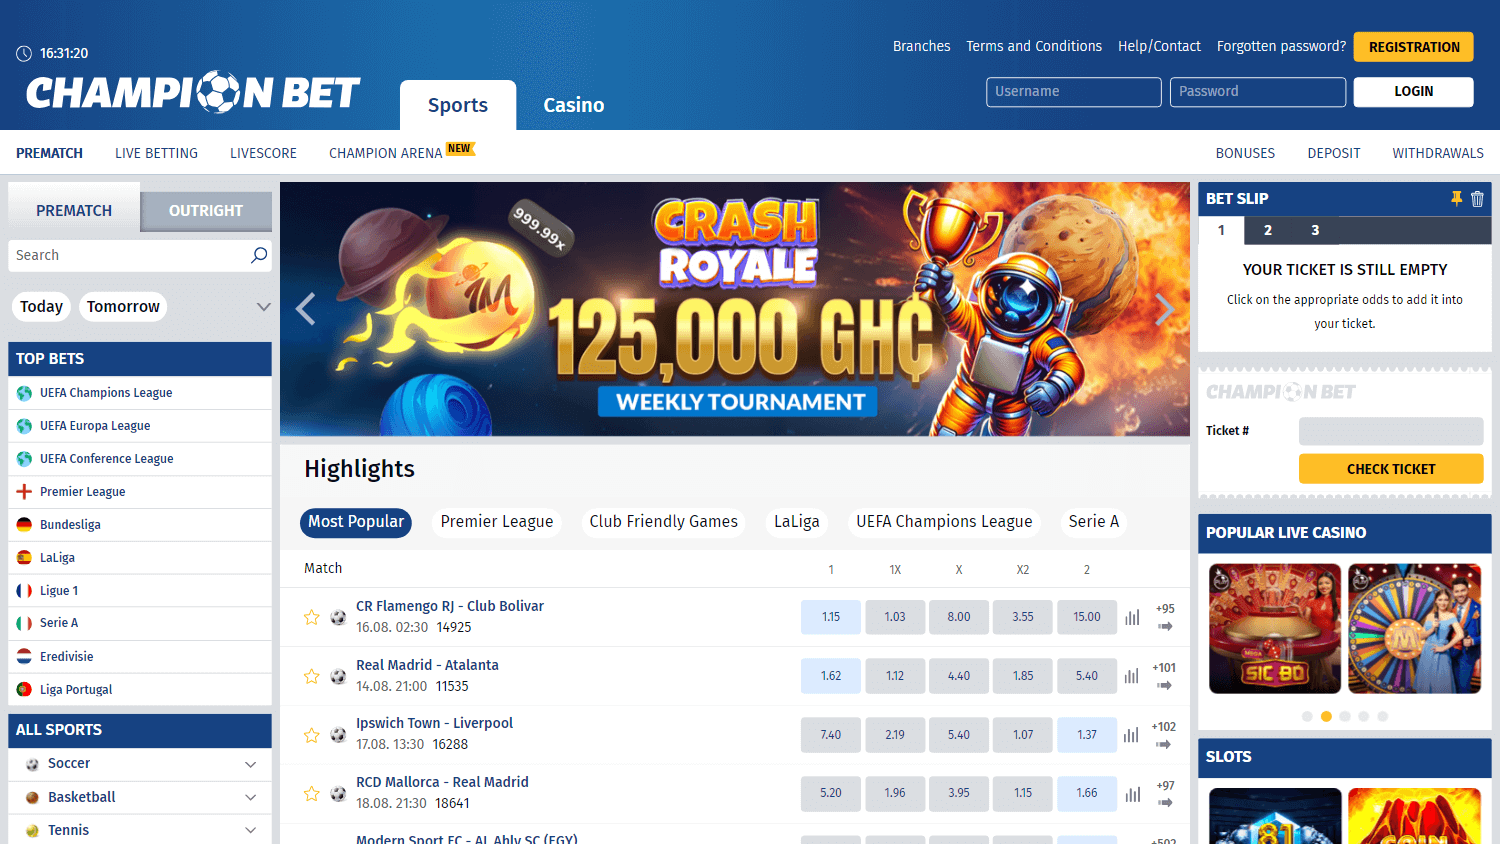Image resolution: width=1500 pixels, height=844 pixels.
Task: Favorite the RCD Mallorca - Real Madrid star
Action: tap(312, 793)
